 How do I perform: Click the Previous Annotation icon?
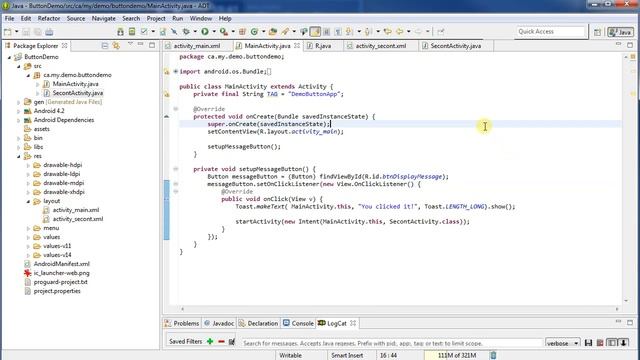368,32
